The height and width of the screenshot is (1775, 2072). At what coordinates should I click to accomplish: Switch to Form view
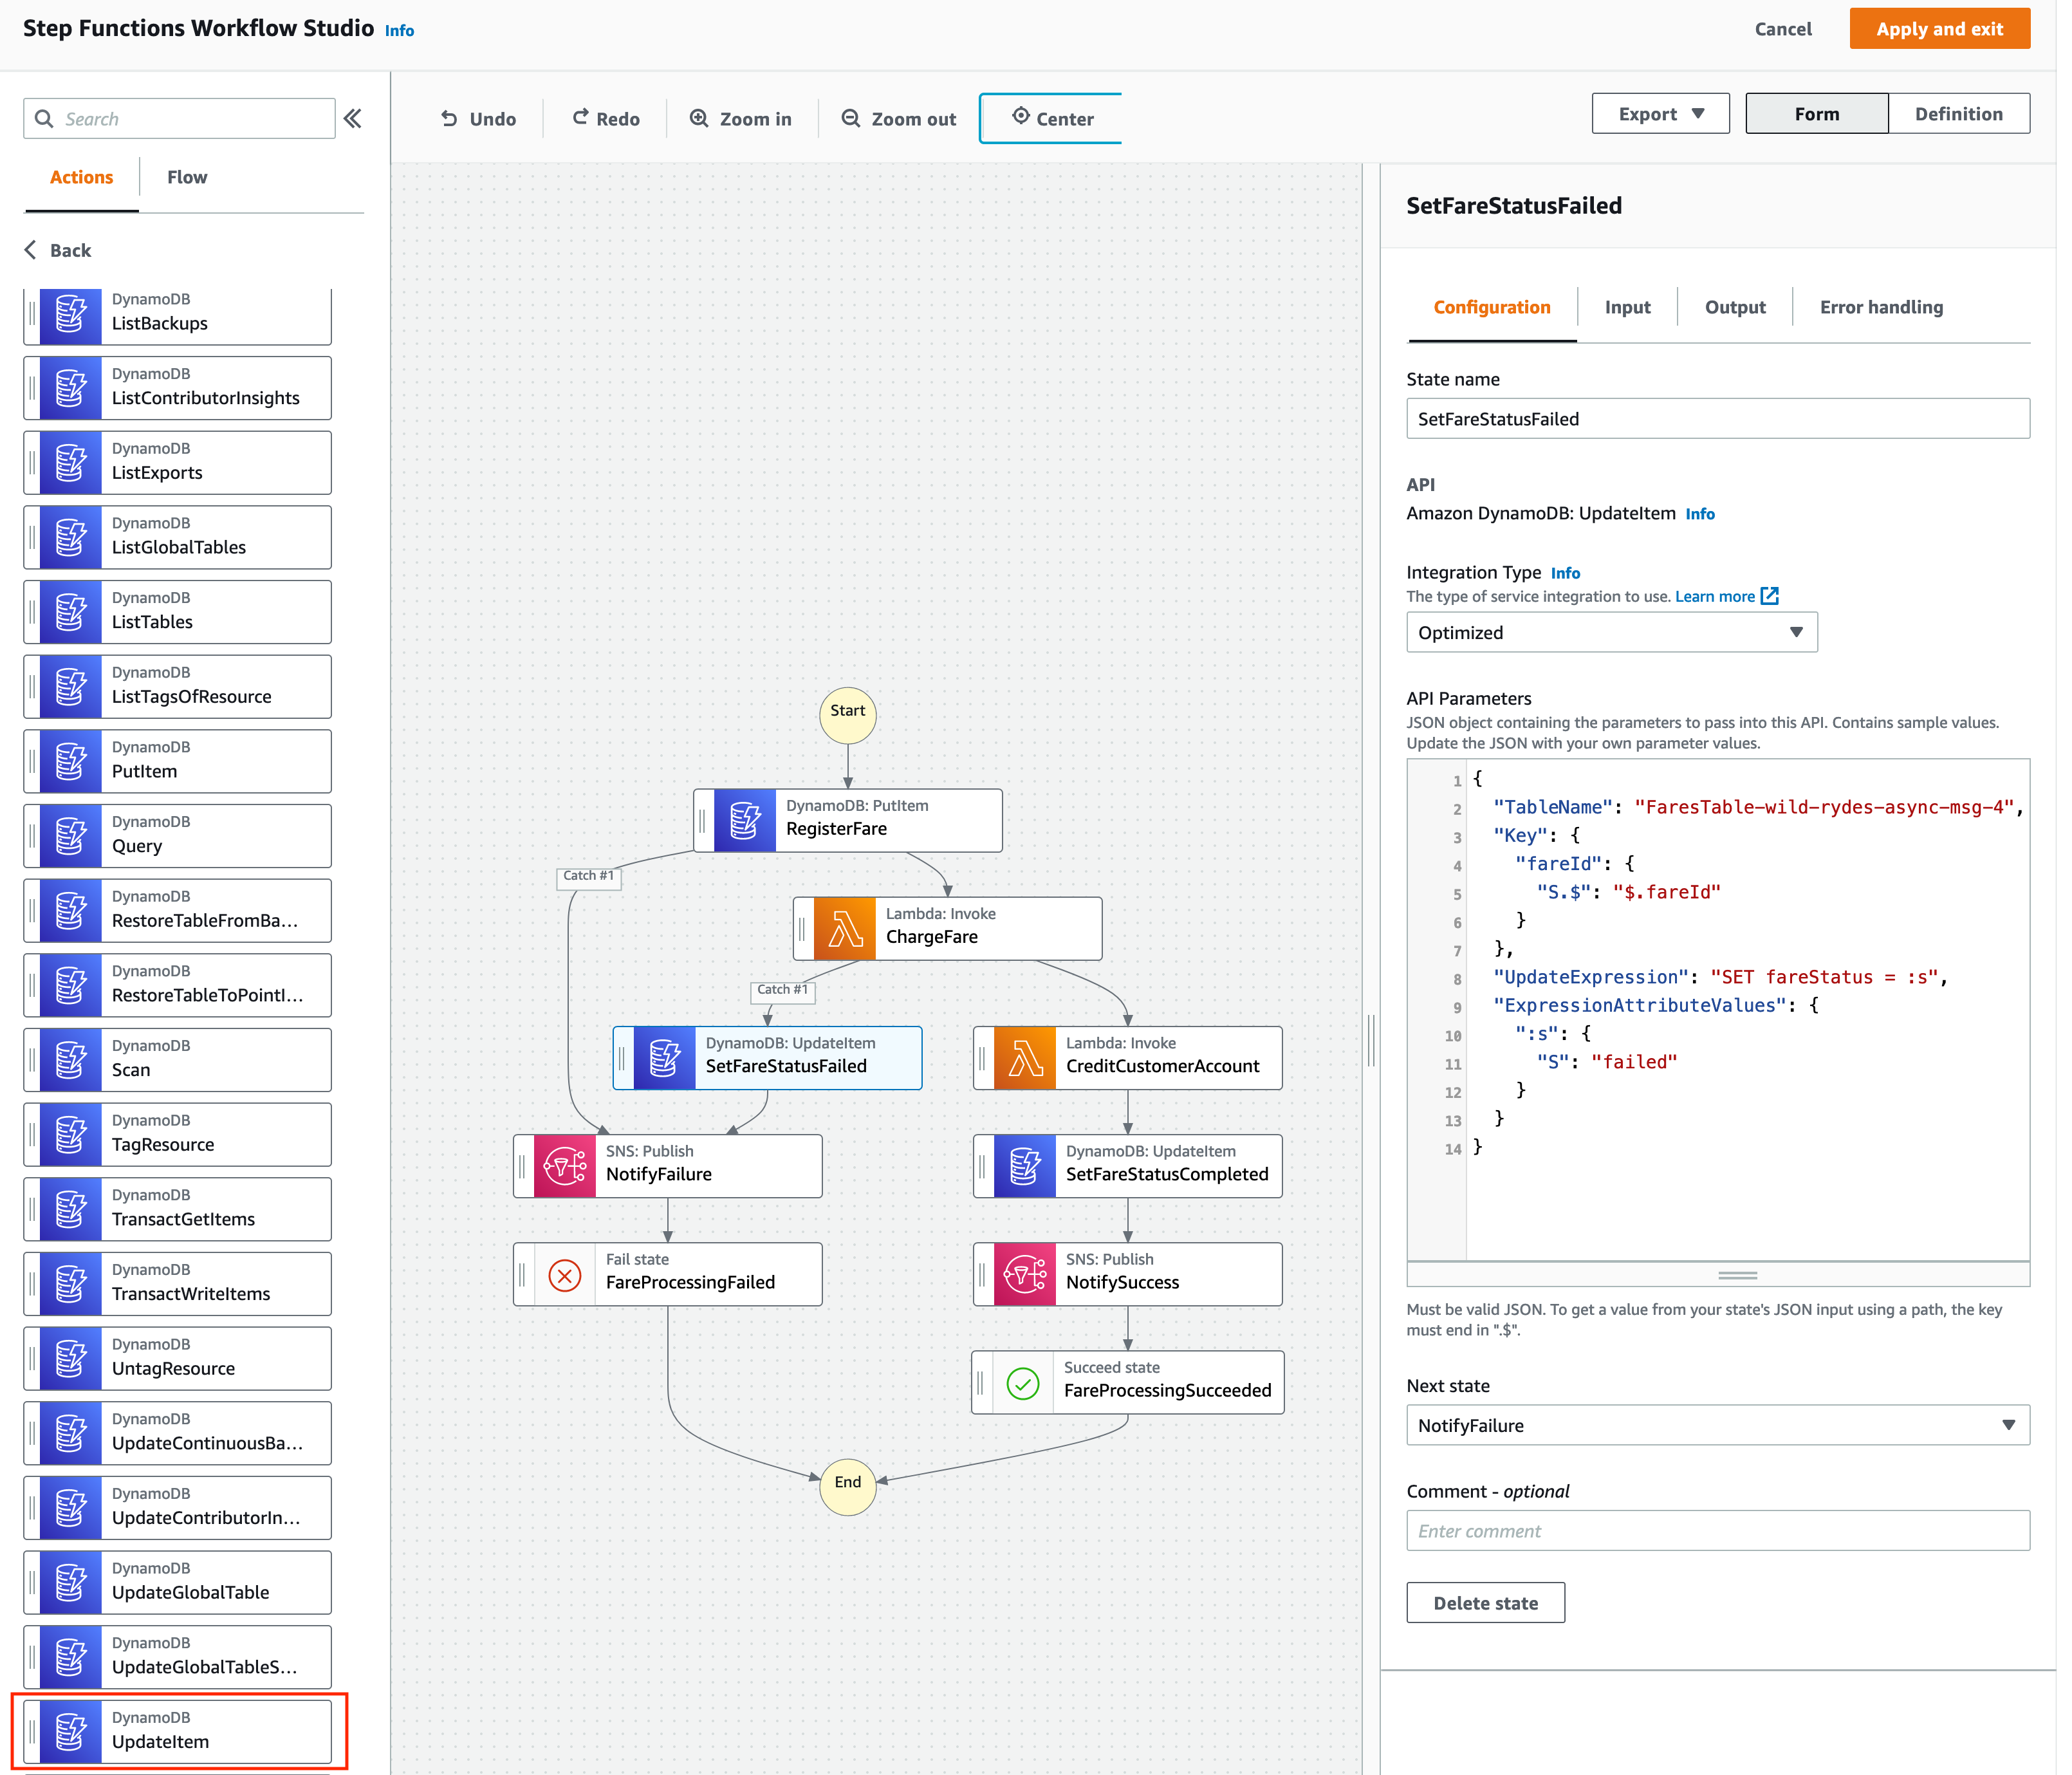click(1817, 114)
